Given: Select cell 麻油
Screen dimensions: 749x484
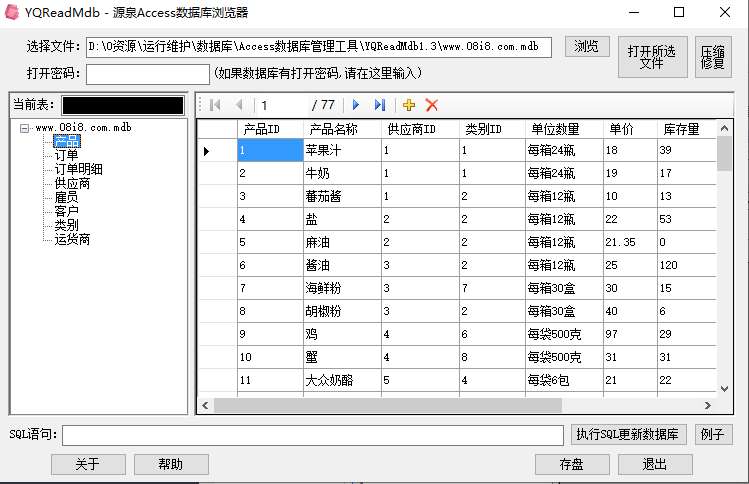Looking at the screenshot, I should [342, 242].
